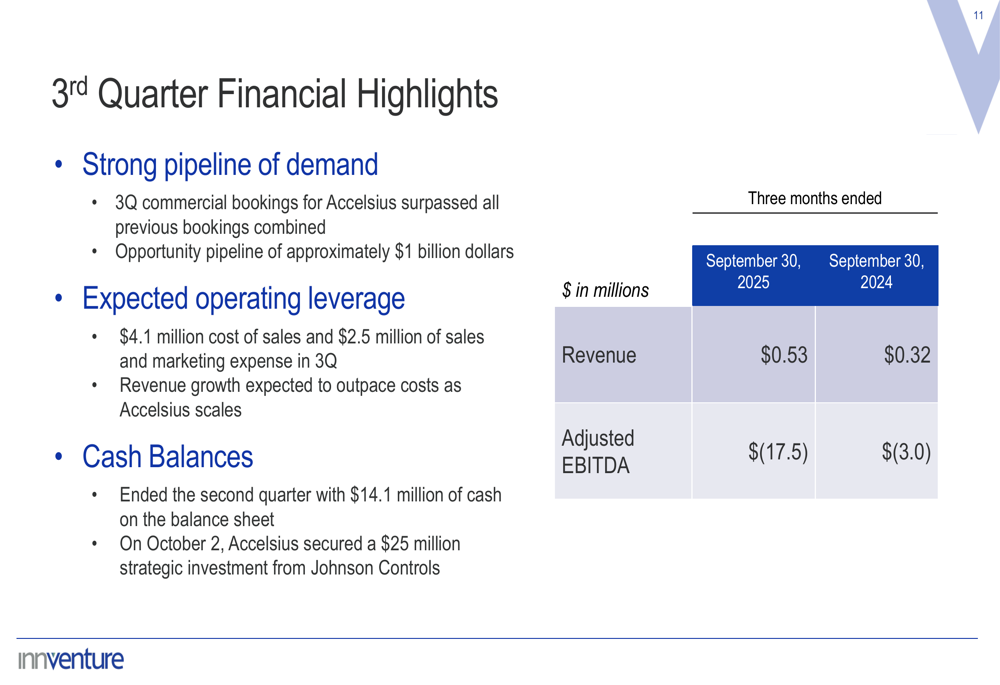Click the Cash Balances heading
The width and height of the screenshot is (1000, 685).
click(167, 457)
